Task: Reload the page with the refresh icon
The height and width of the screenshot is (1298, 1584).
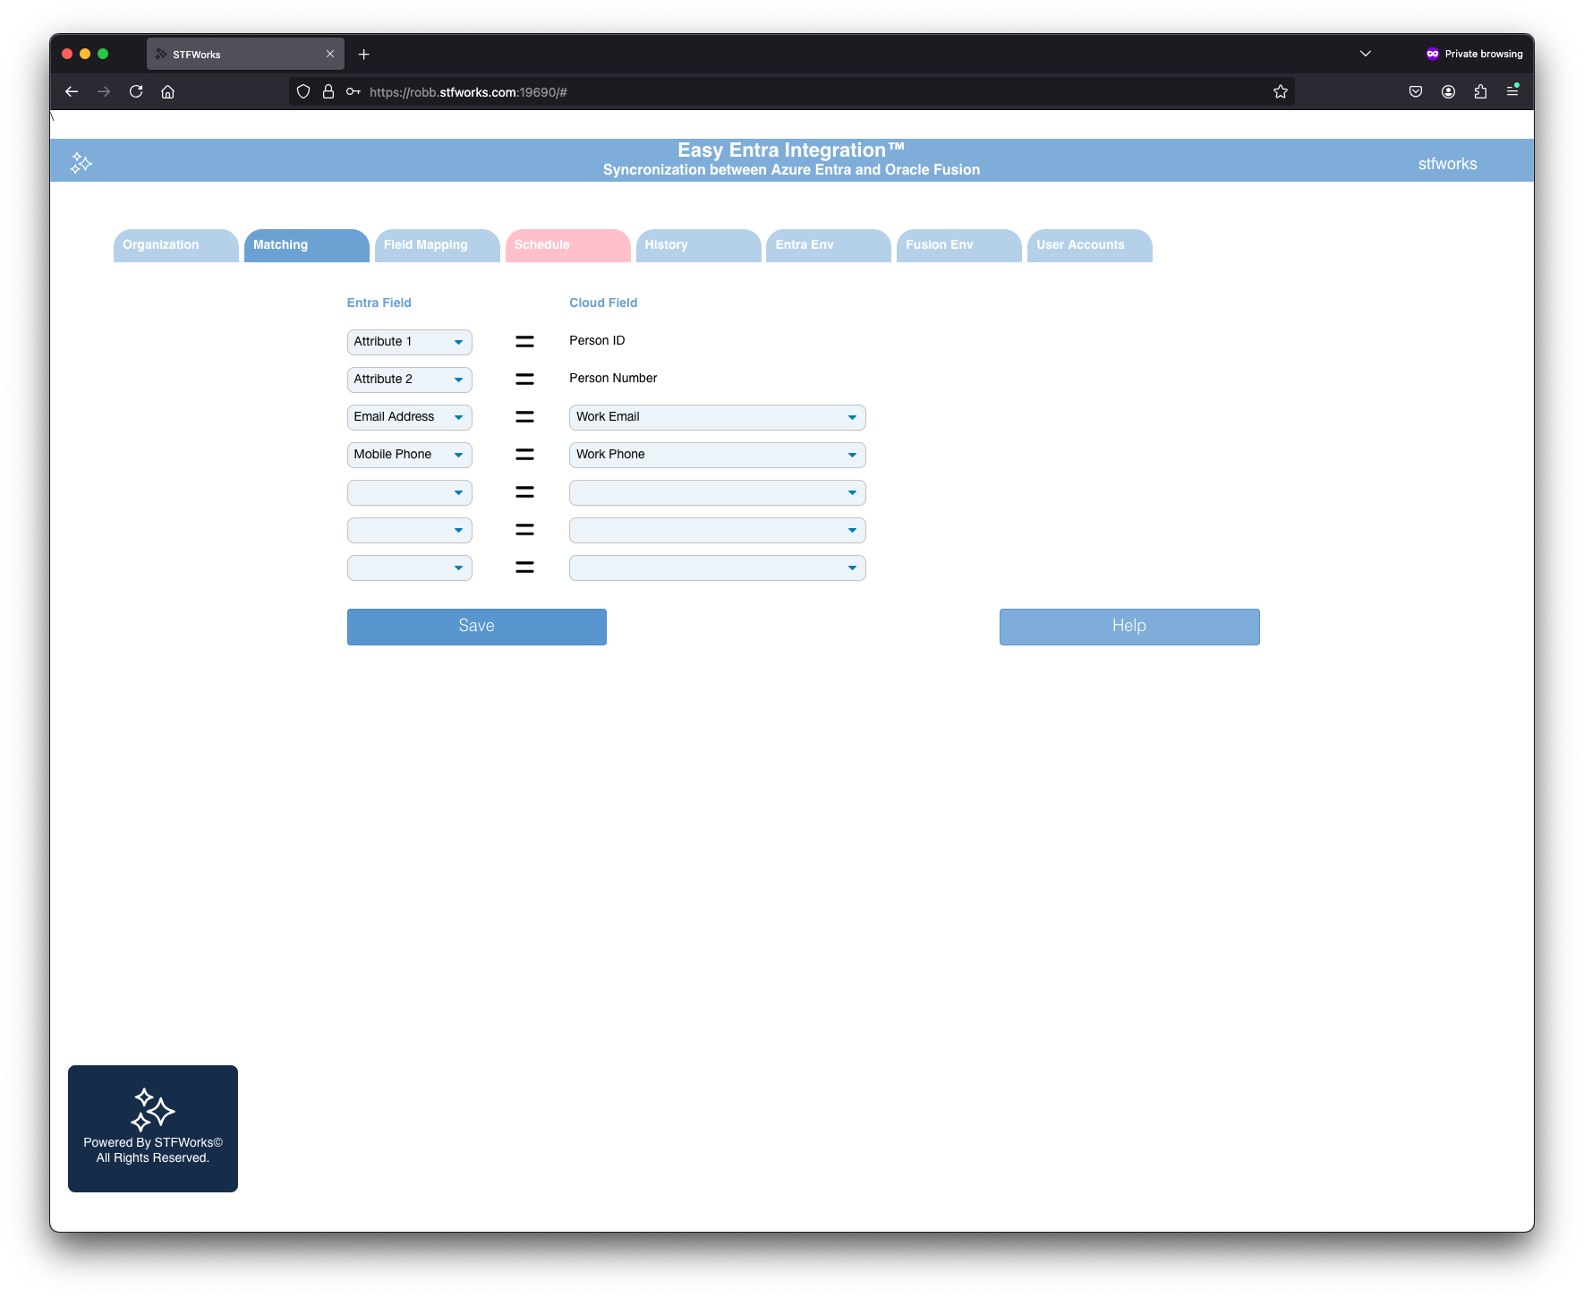Action: (x=136, y=92)
